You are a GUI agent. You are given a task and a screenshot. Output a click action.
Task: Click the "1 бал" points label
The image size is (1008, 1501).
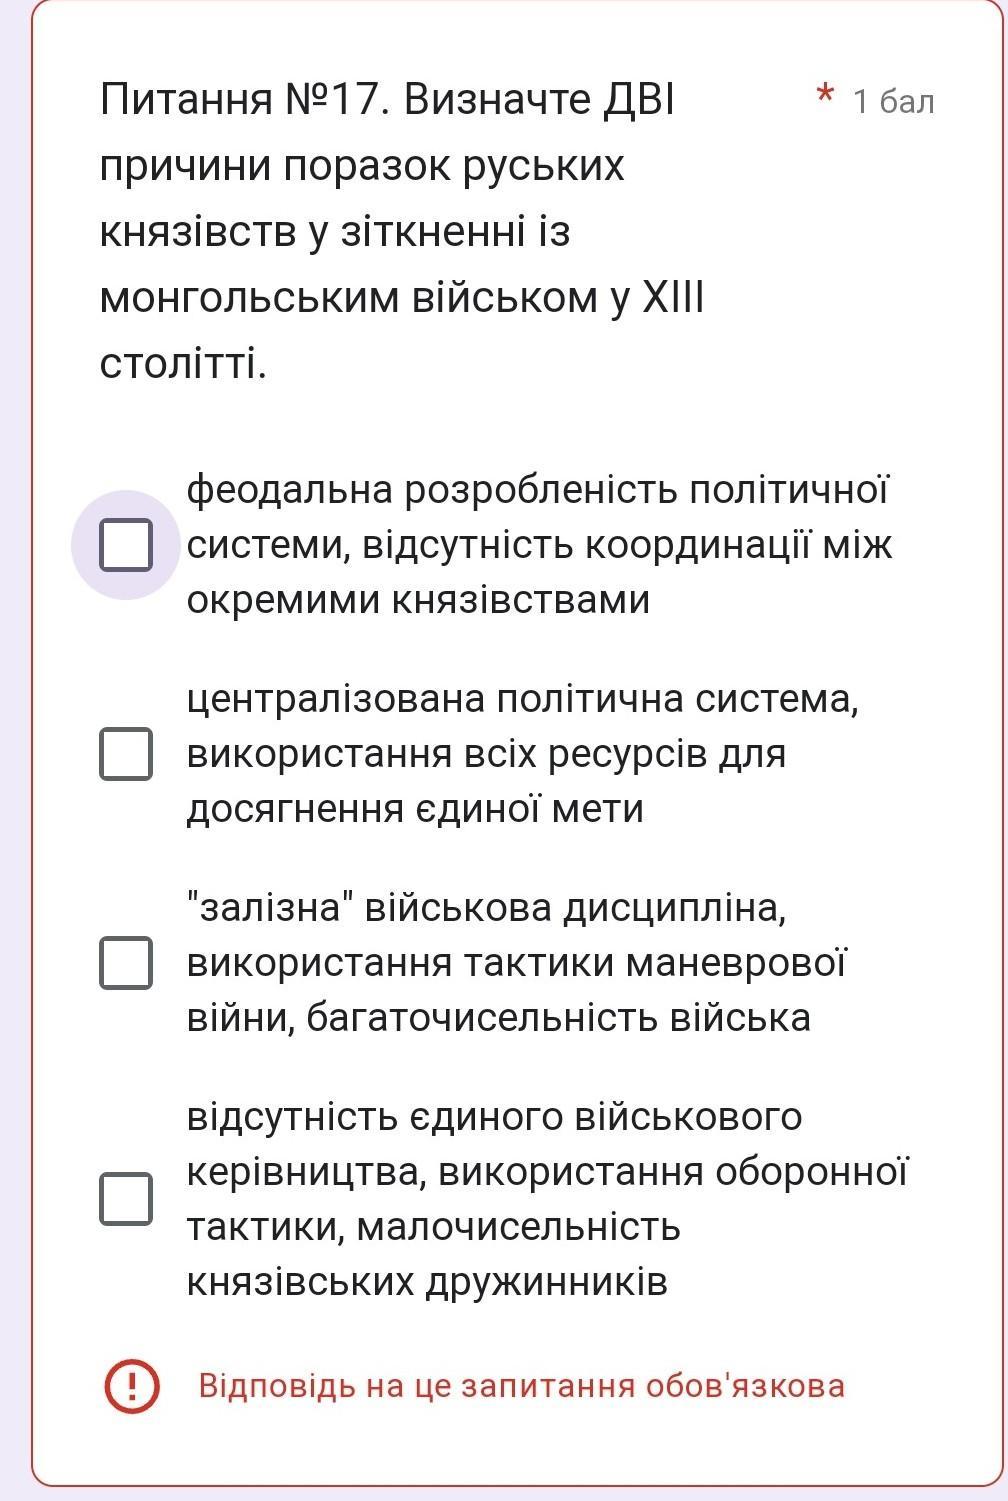(x=893, y=101)
